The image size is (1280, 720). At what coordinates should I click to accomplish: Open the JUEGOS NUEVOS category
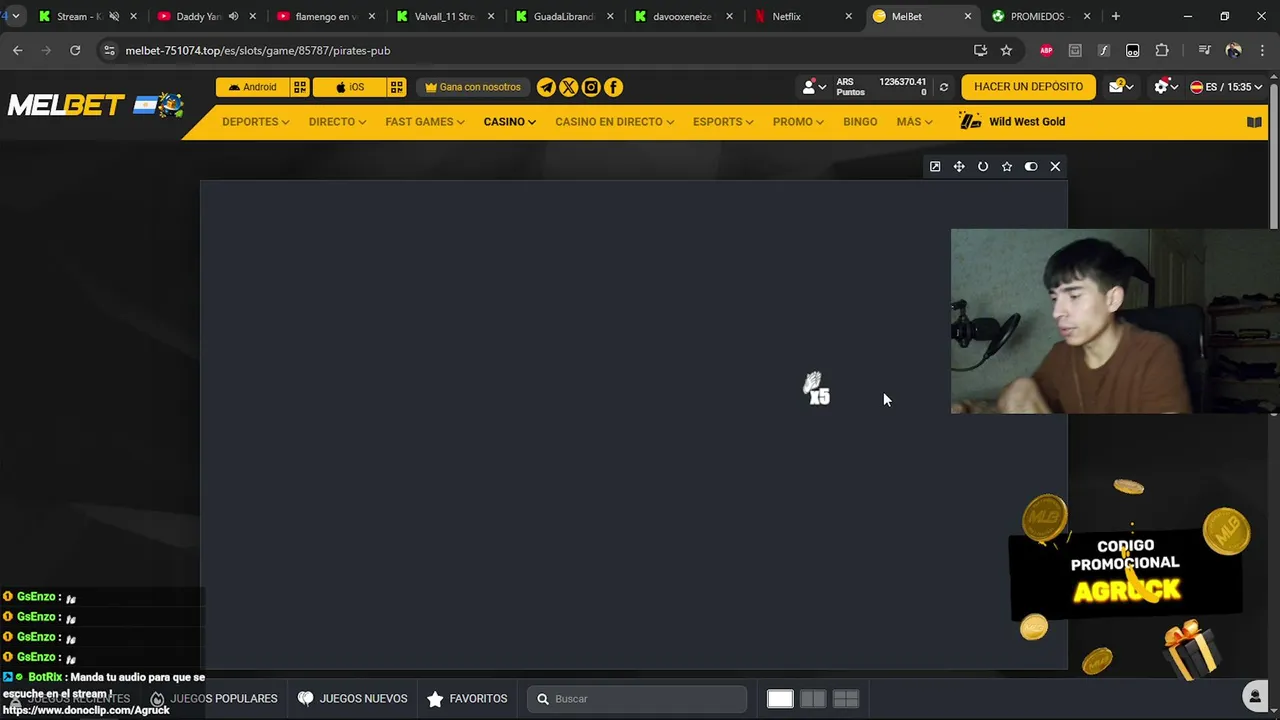point(352,699)
